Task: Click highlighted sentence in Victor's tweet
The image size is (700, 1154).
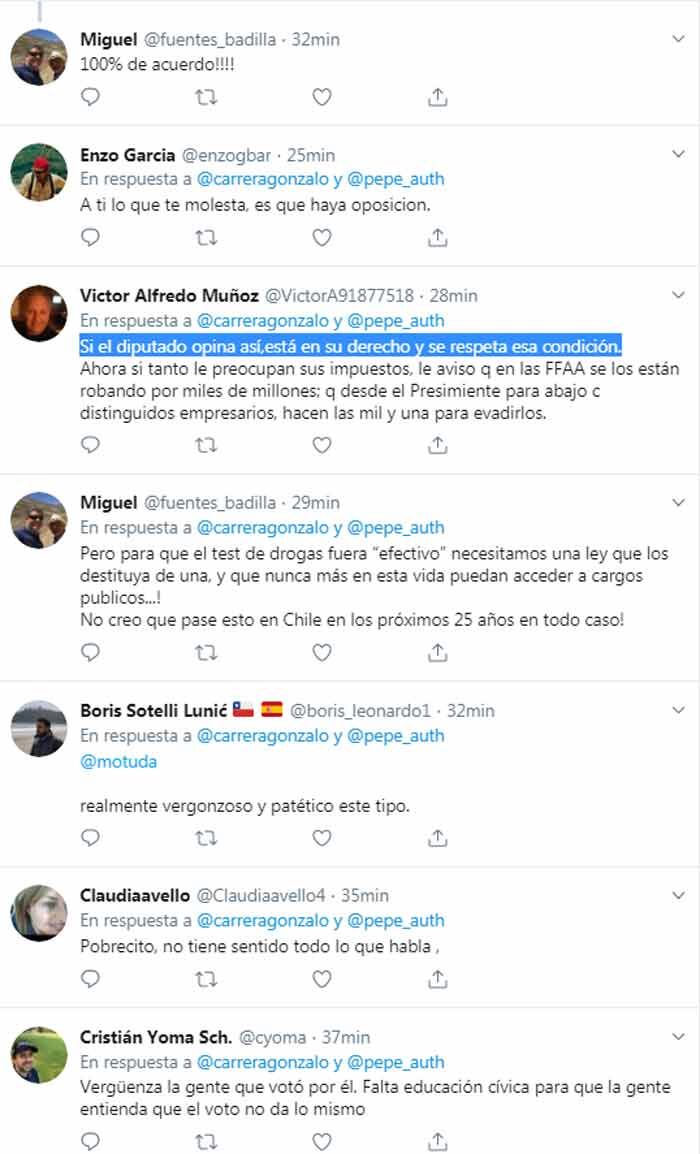Action: [350, 346]
